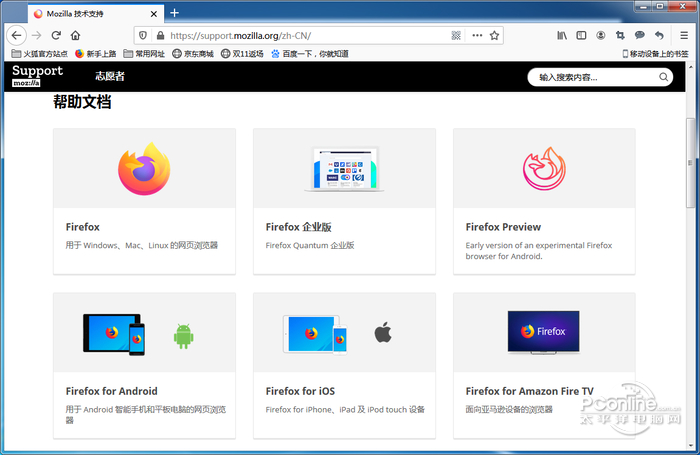Click the search magnifier icon
Viewport: 700px width, 455px height.
tap(663, 77)
